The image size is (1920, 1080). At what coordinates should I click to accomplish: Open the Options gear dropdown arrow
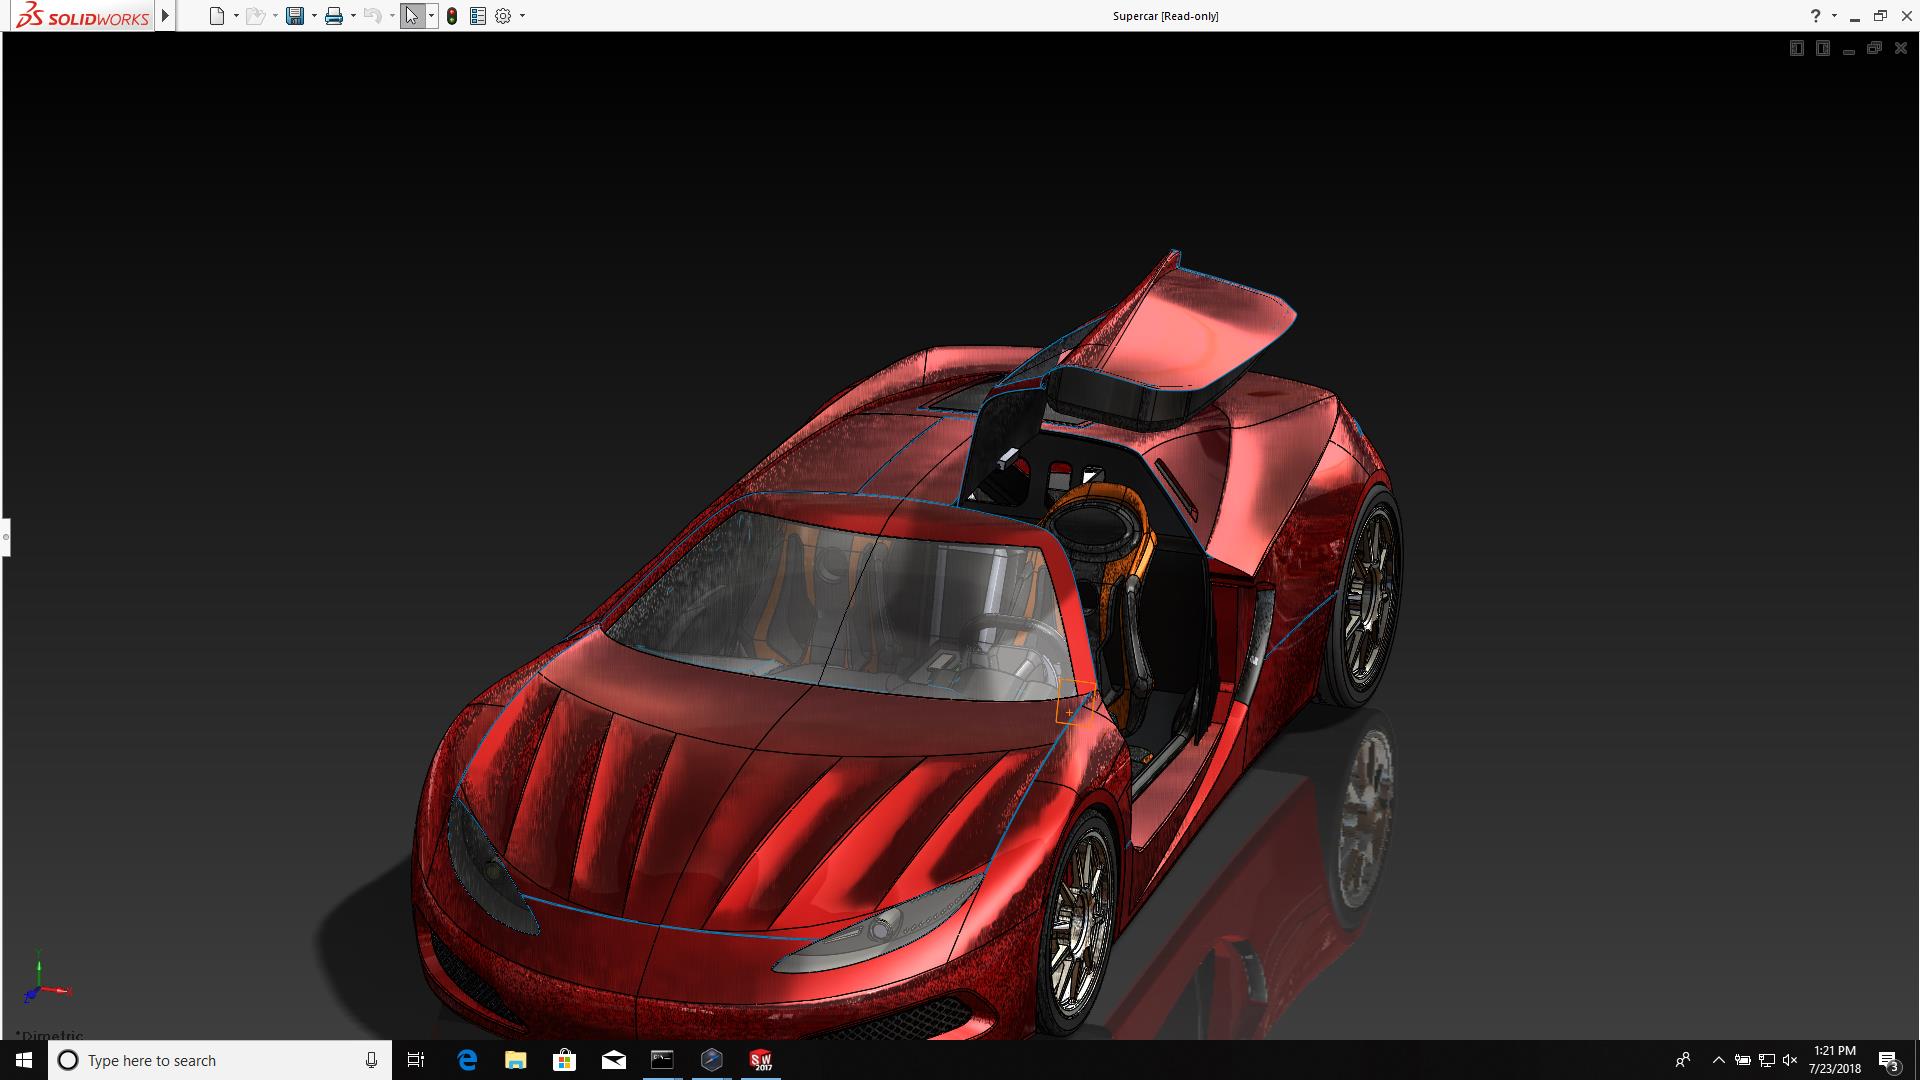[522, 16]
